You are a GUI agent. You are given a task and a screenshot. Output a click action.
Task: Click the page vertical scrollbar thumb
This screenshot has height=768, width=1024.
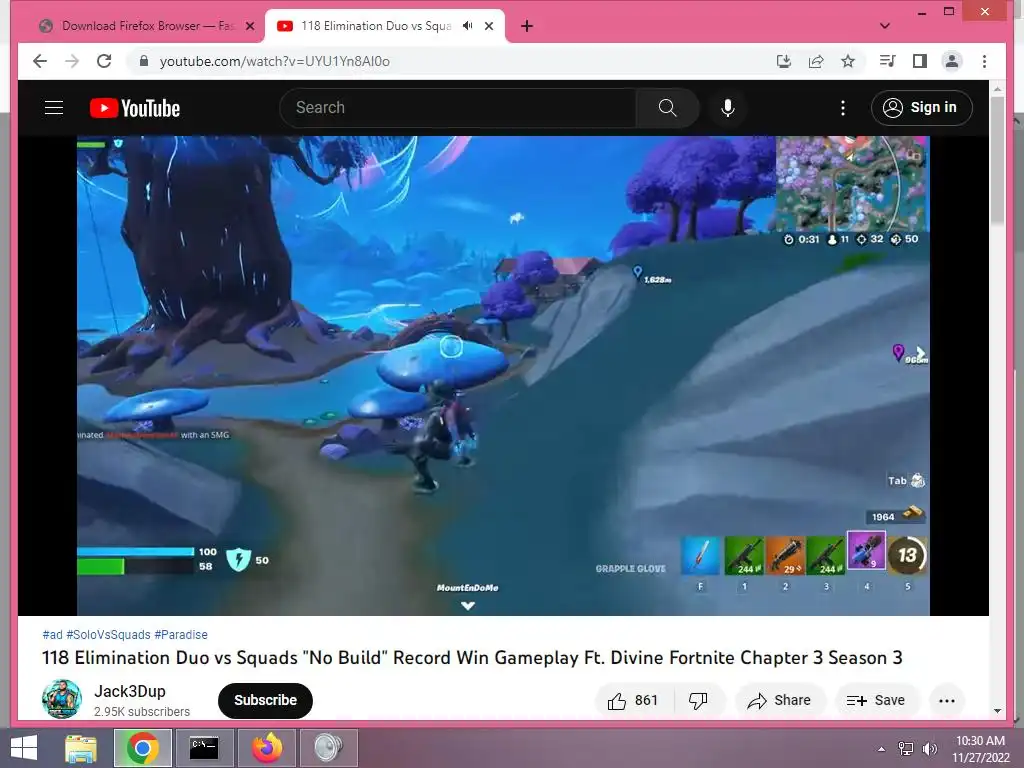tap(997, 160)
